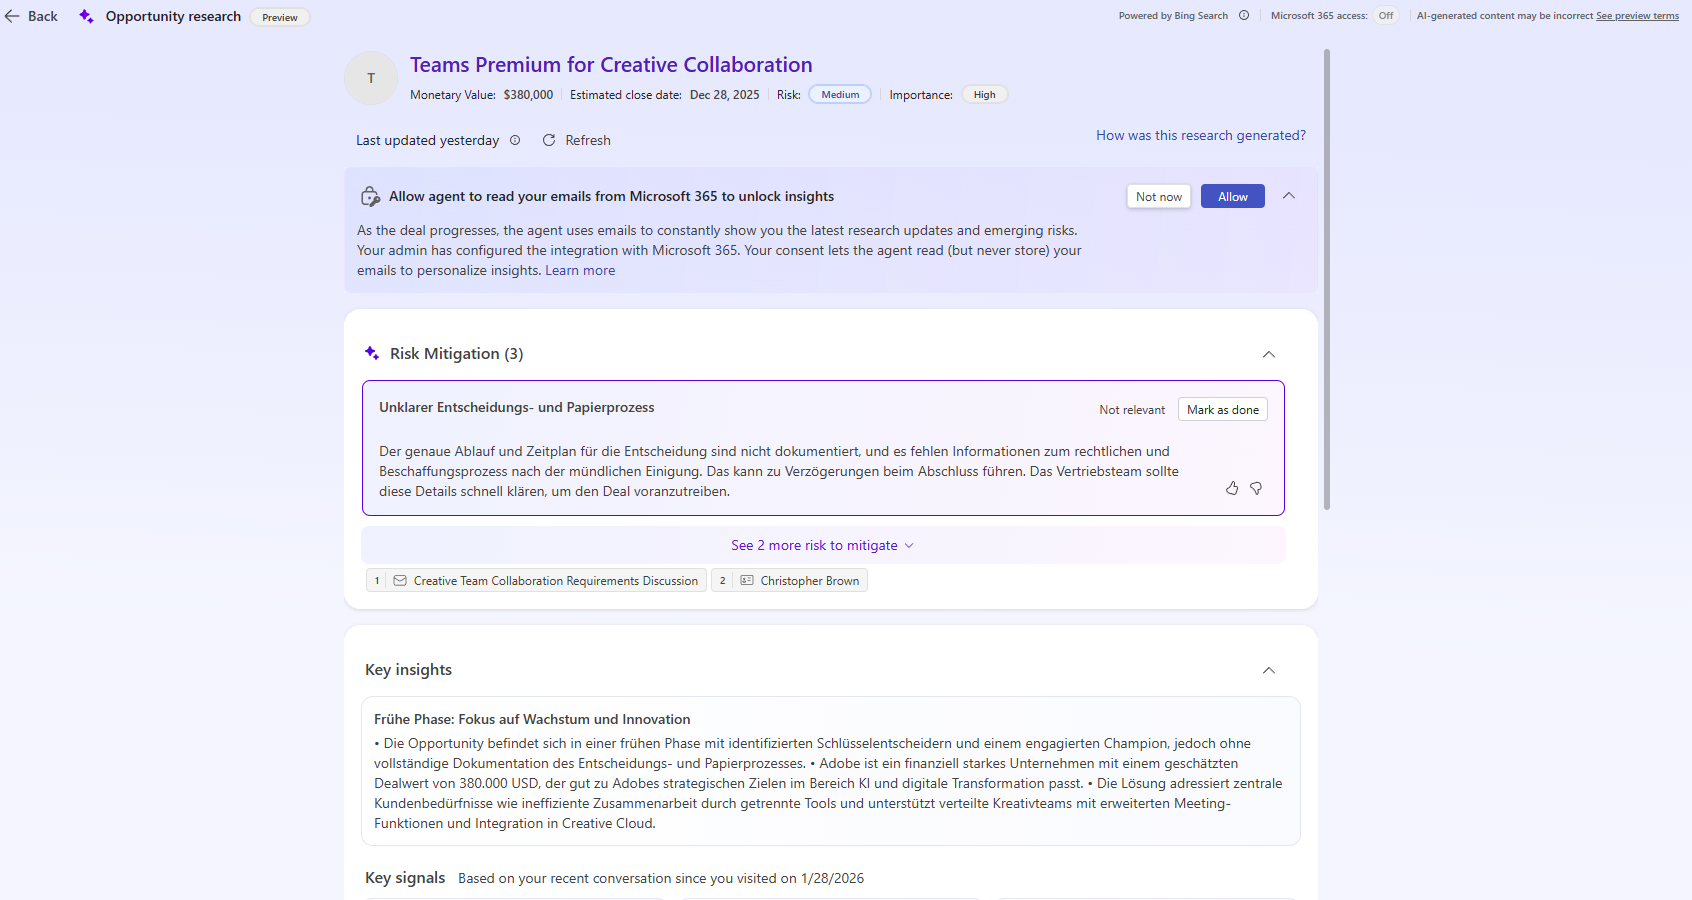The image size is (1692, 900).
Task: Open the Learn more link
Action: click(x=580, y=270)
